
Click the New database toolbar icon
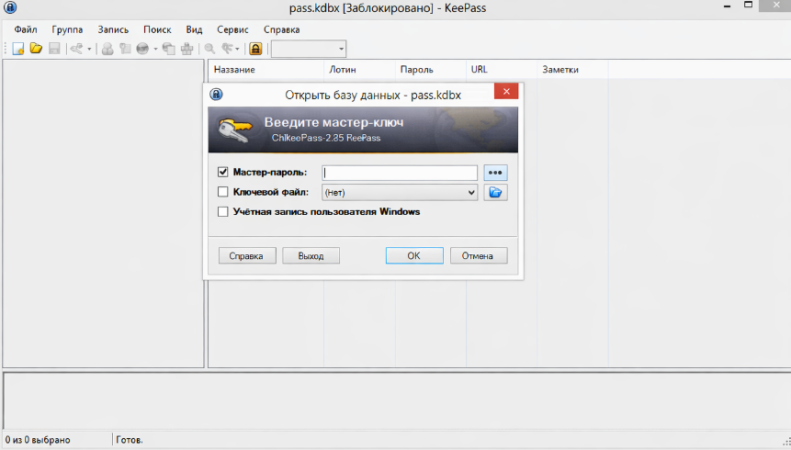(x=18, y=48)
